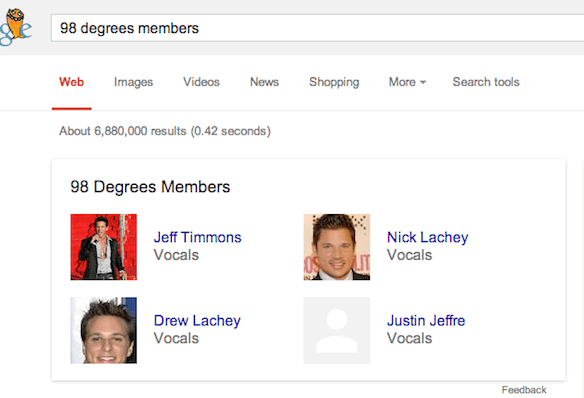This screenshot has width=584, height=398.
Task: Open the Nick Lachey link
Action: point(428,237)
